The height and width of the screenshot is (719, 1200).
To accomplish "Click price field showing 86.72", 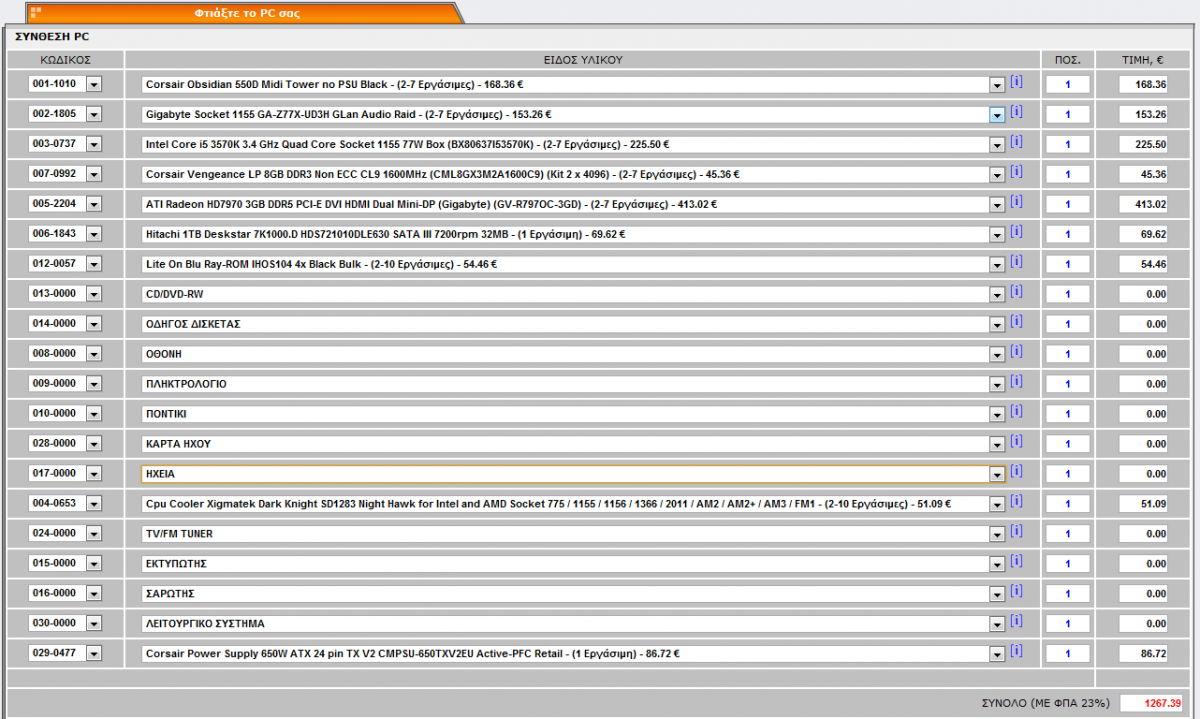I will [x=1144, y=654].
